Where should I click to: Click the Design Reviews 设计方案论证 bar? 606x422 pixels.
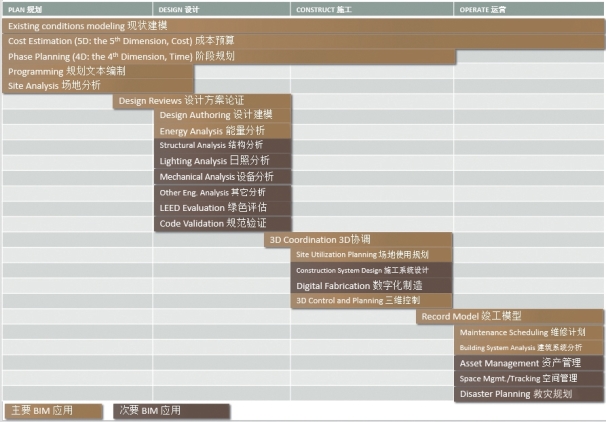[202, 101]
